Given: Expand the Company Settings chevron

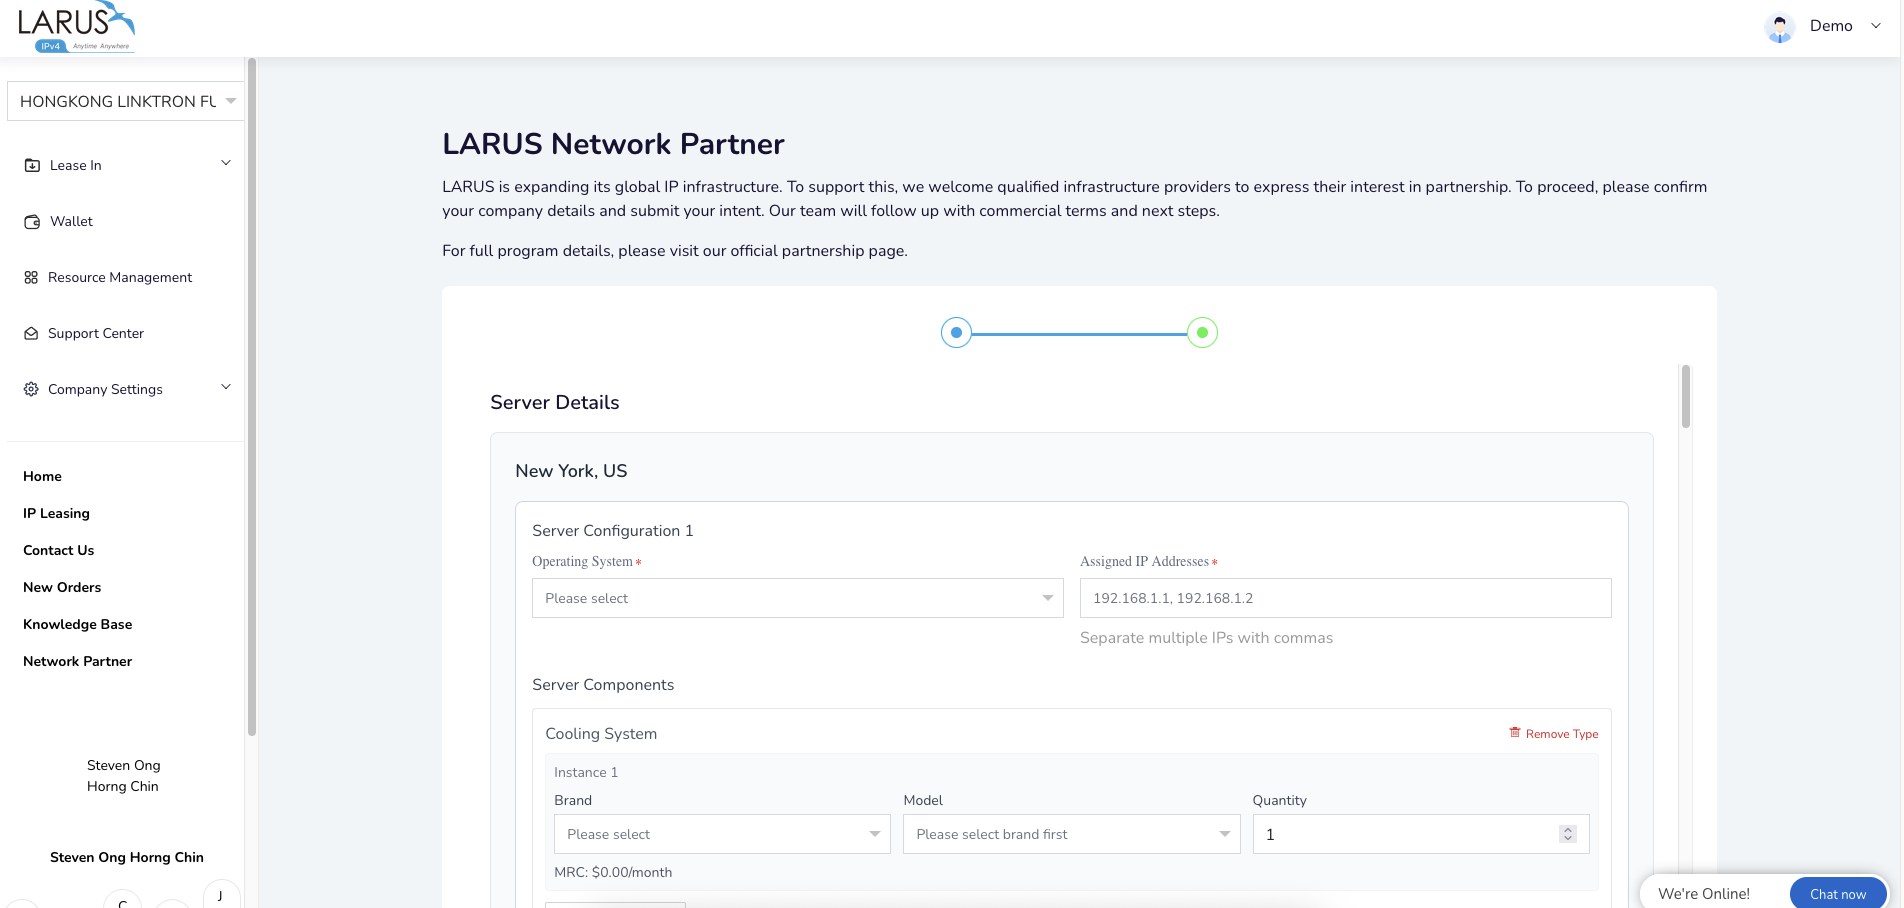Looking at the screenshot, I should click(x=226, y=387).
